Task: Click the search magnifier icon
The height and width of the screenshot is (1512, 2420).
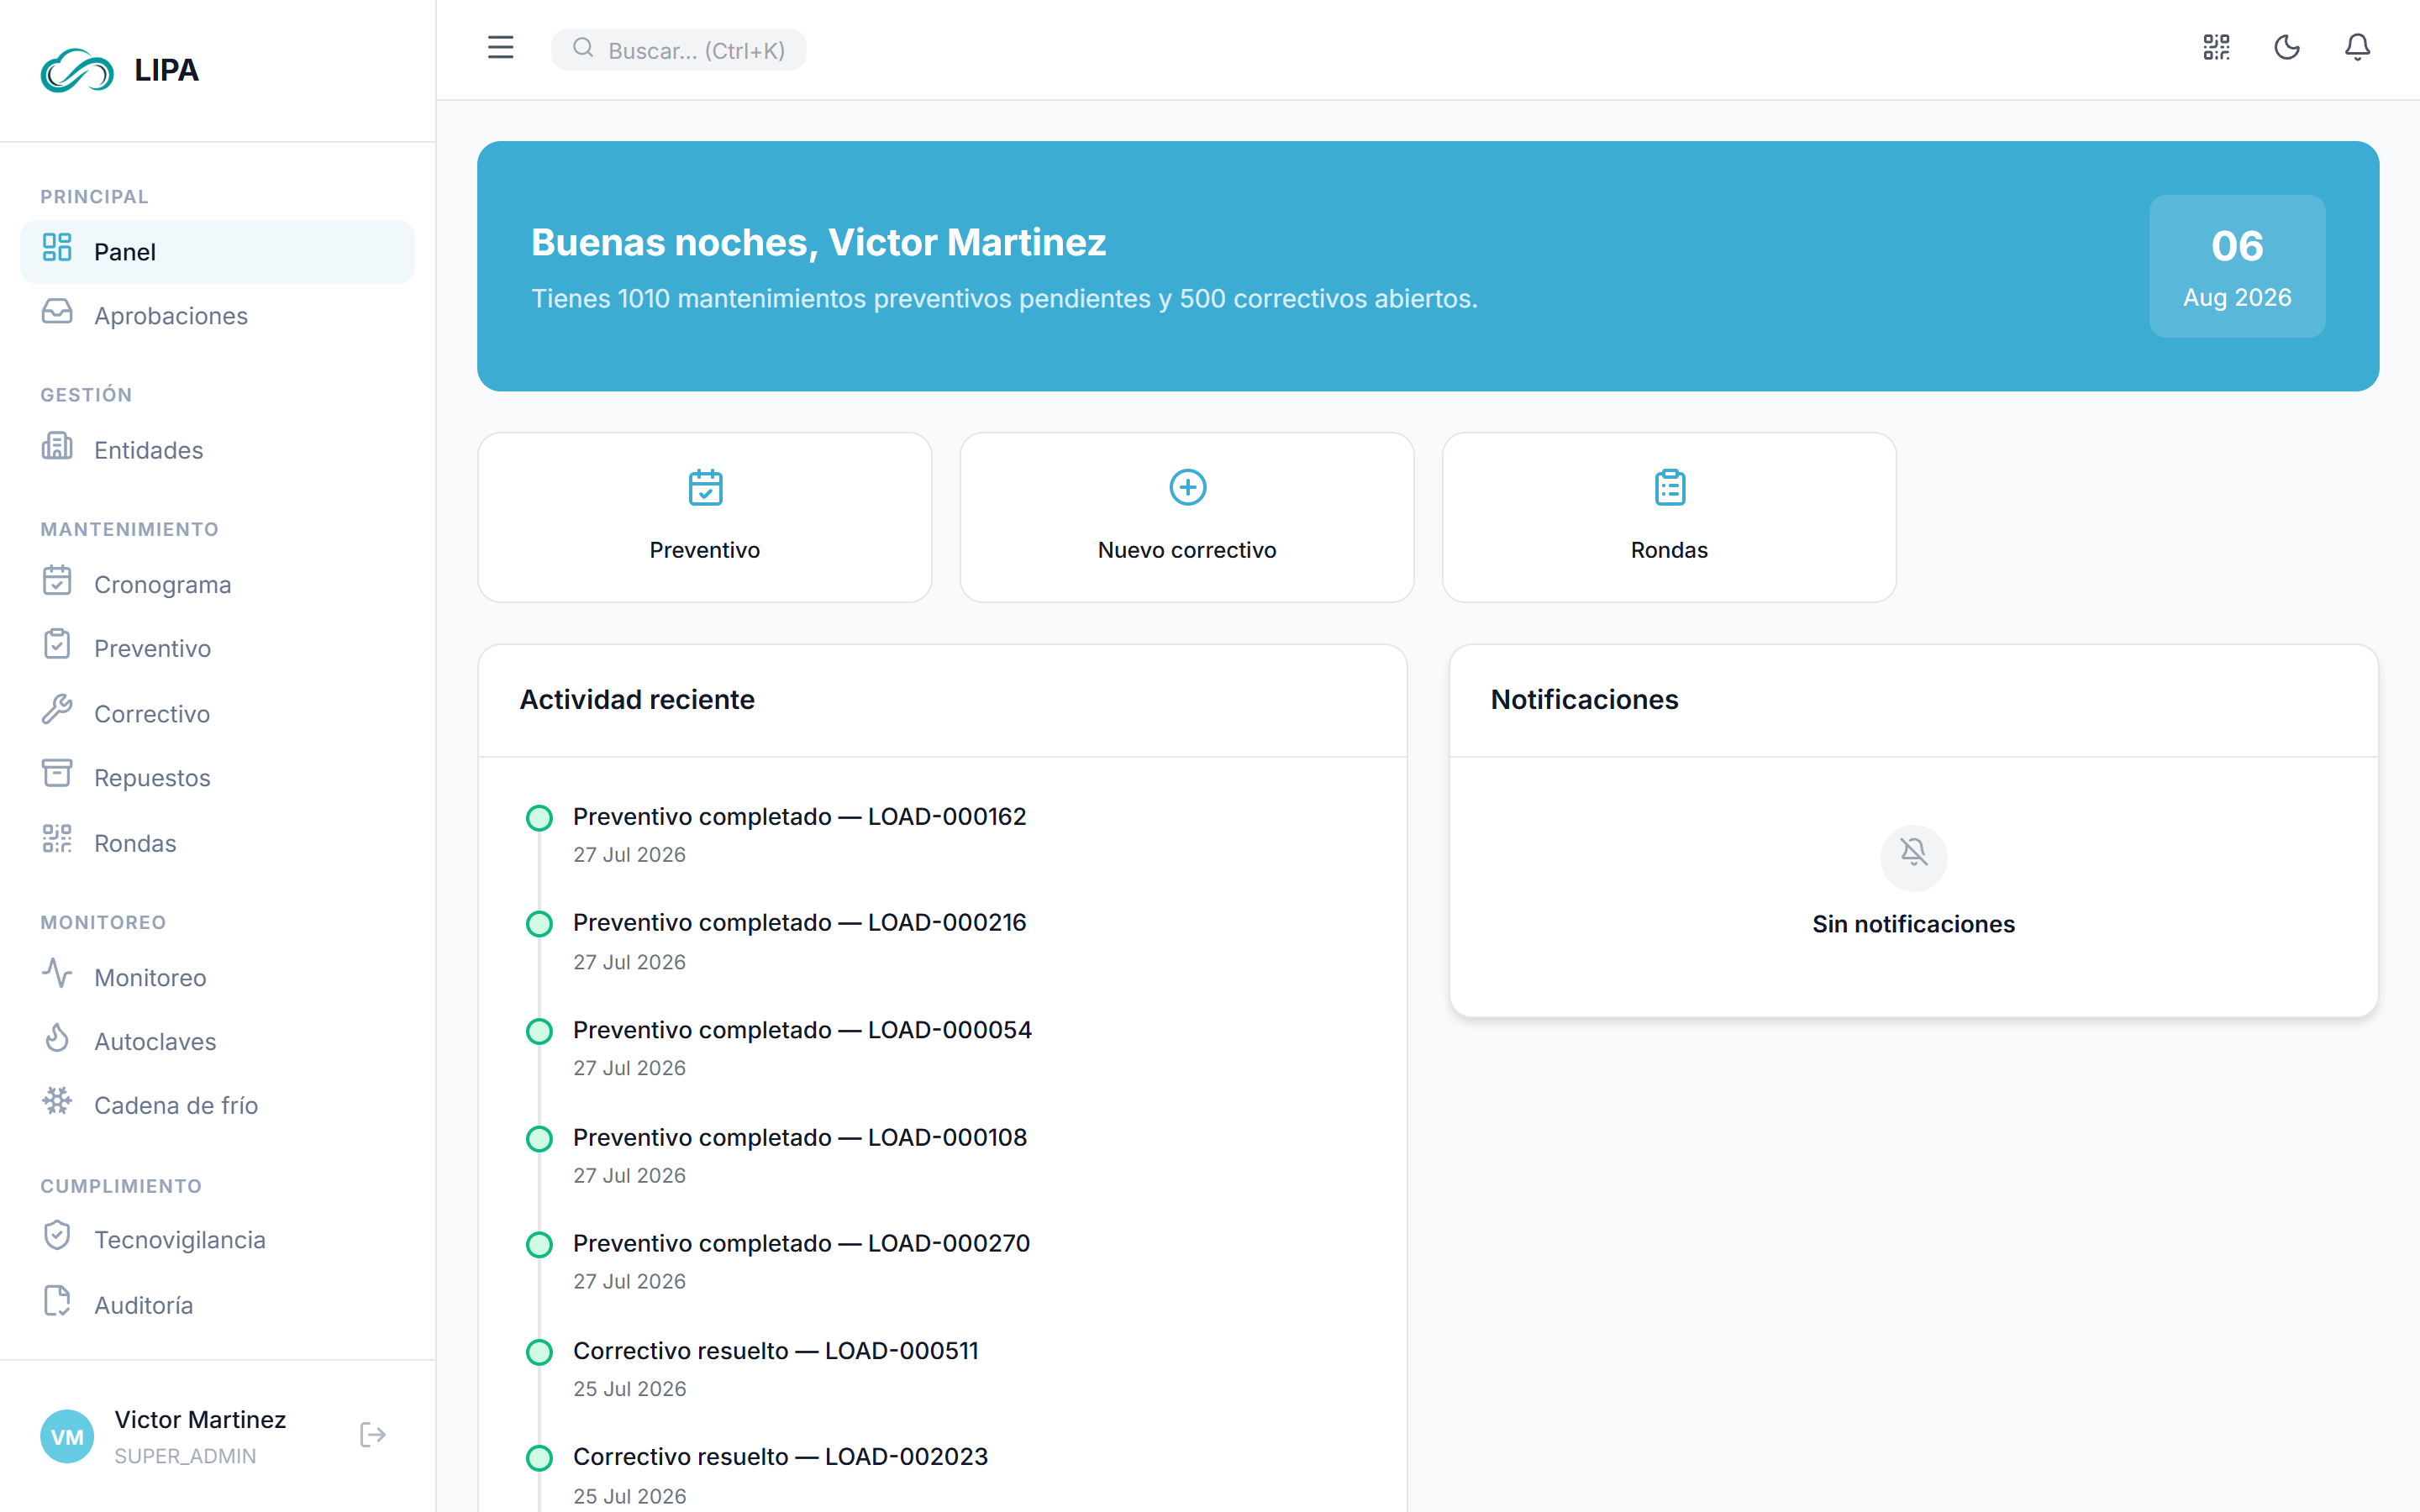Action: 583,48
